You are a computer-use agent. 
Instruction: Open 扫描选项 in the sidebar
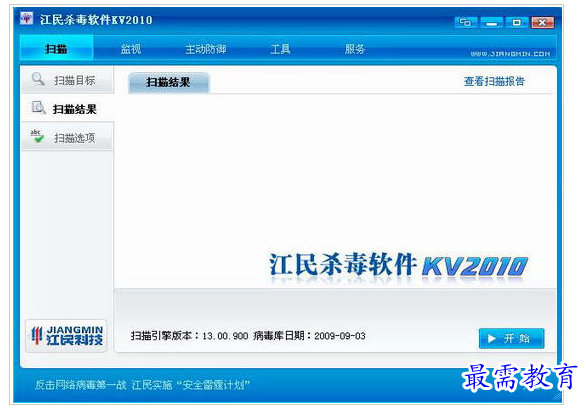(67, 137)
